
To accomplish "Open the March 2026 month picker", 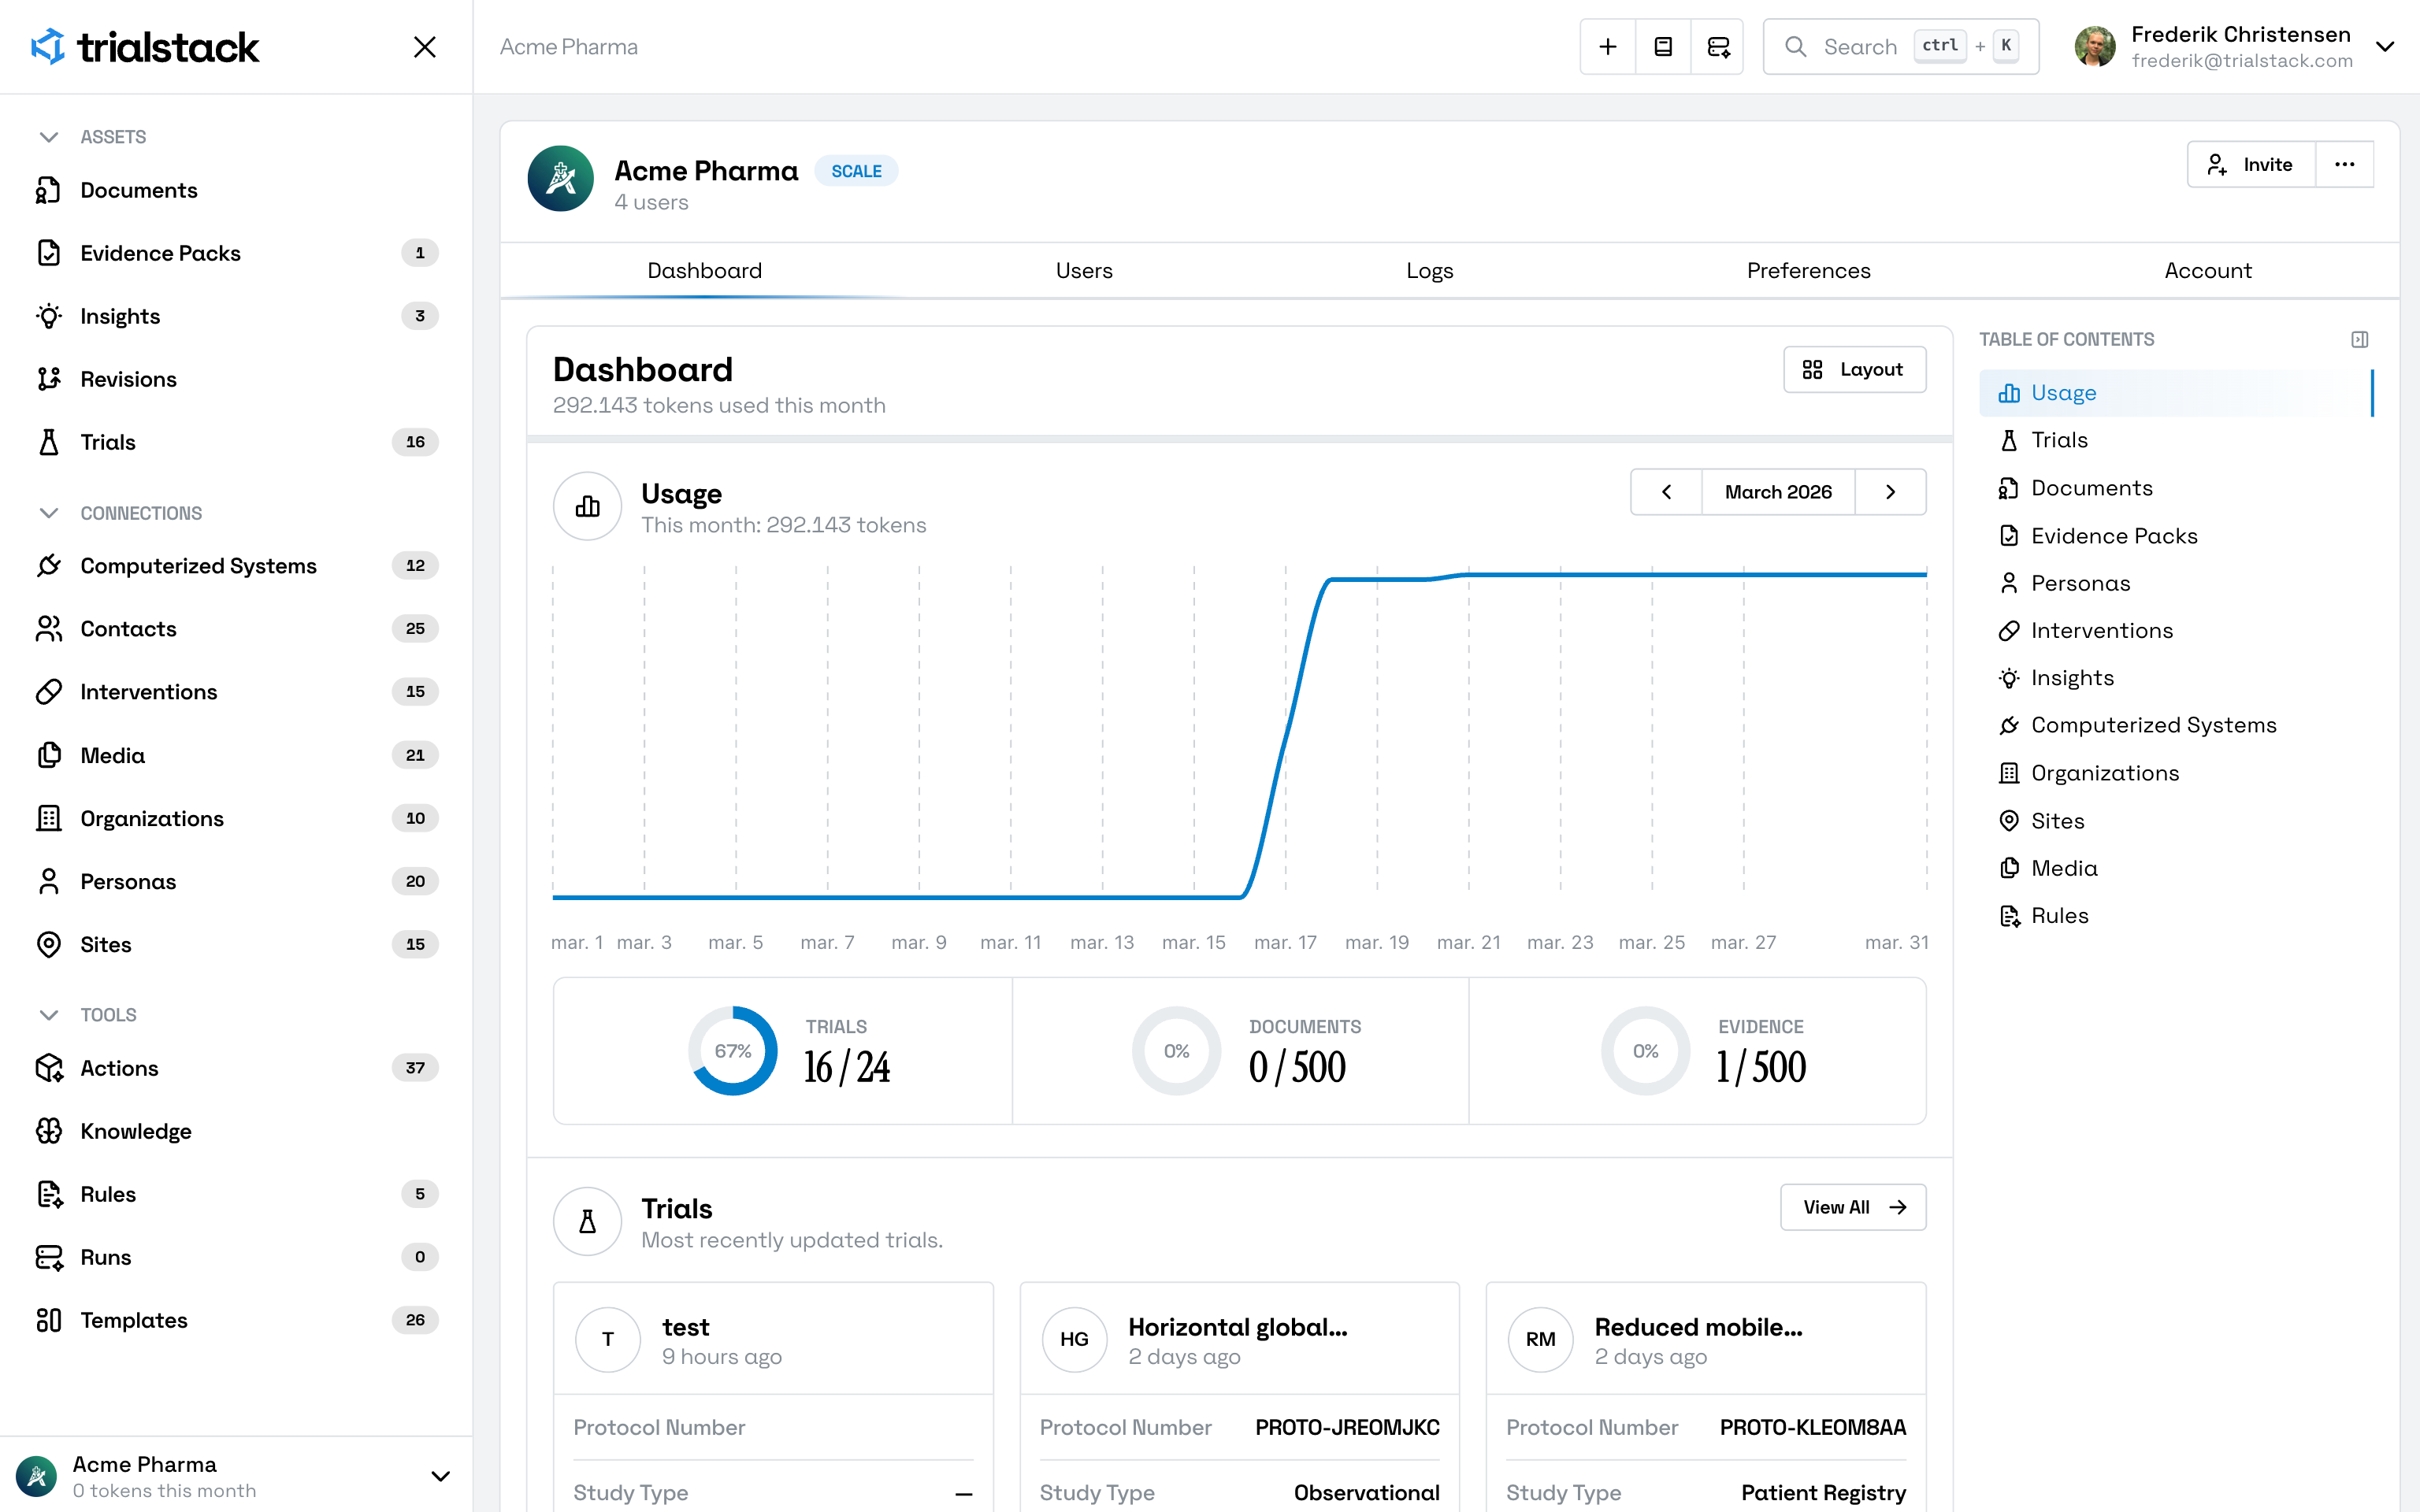I will 1778,492.
